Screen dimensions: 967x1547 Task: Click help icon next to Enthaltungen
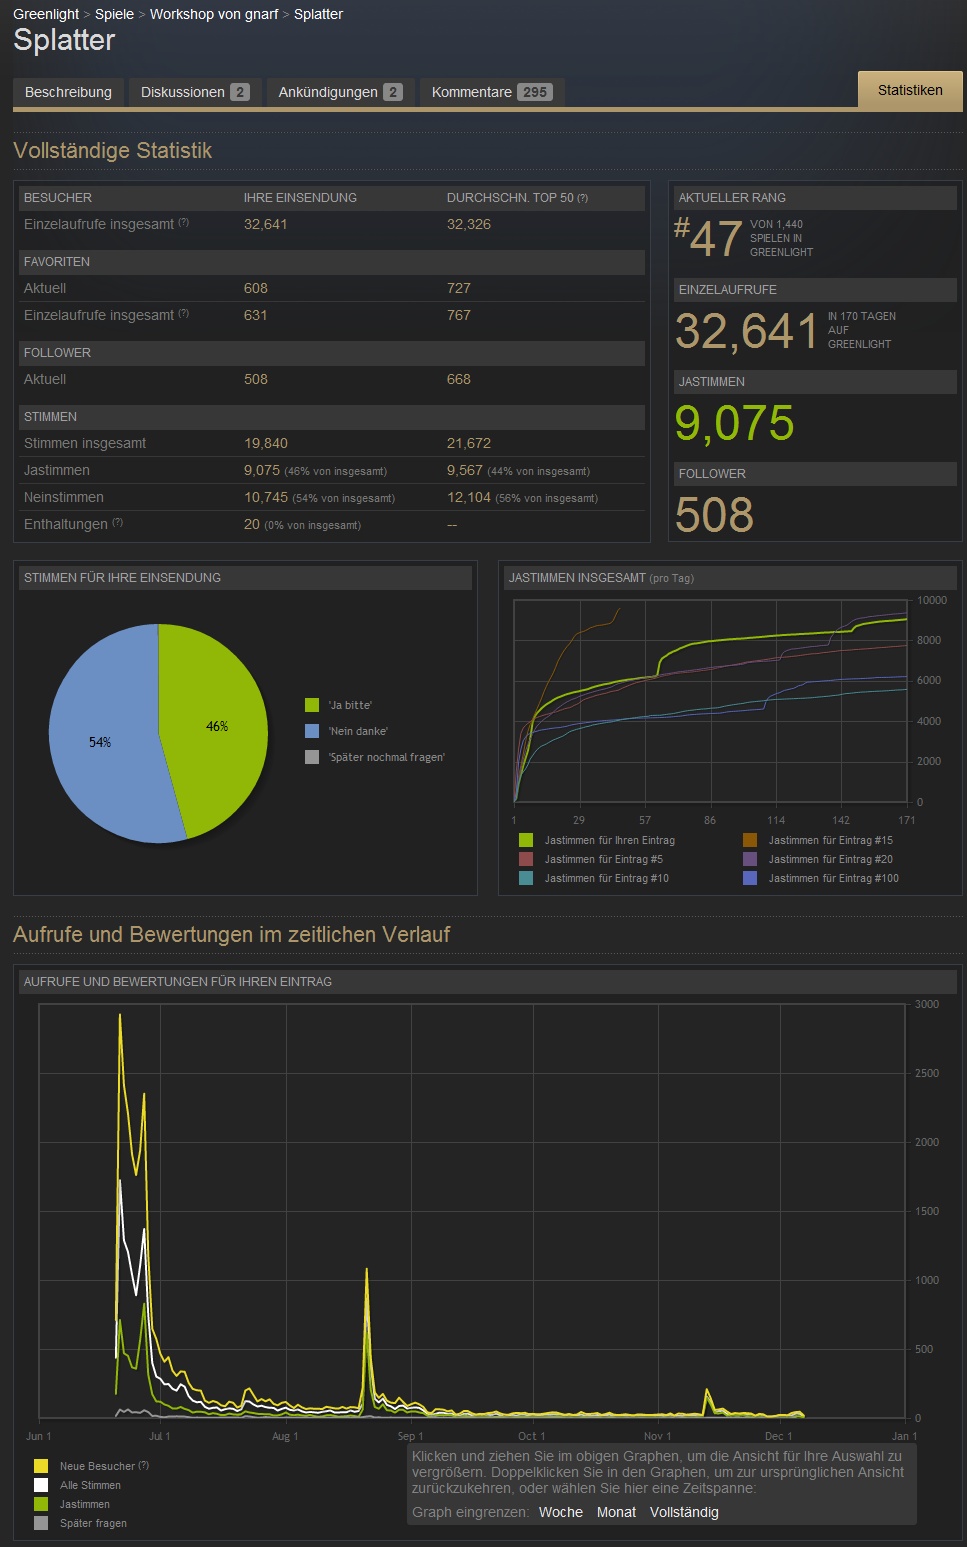click(118, 523)
